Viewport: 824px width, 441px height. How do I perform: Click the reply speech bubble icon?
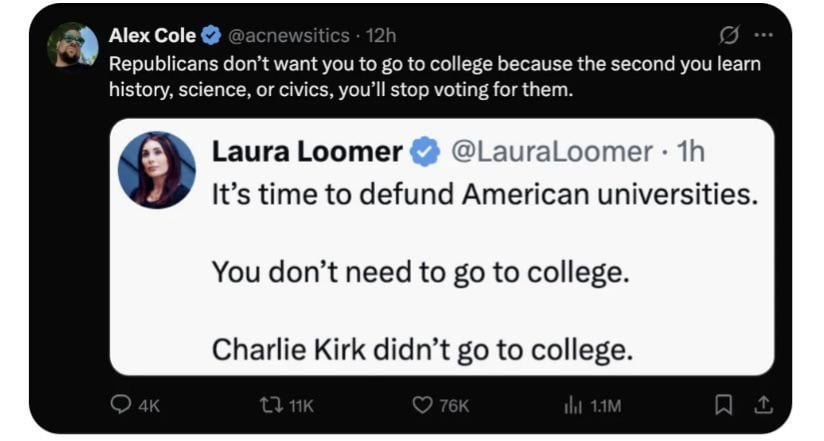120,405
